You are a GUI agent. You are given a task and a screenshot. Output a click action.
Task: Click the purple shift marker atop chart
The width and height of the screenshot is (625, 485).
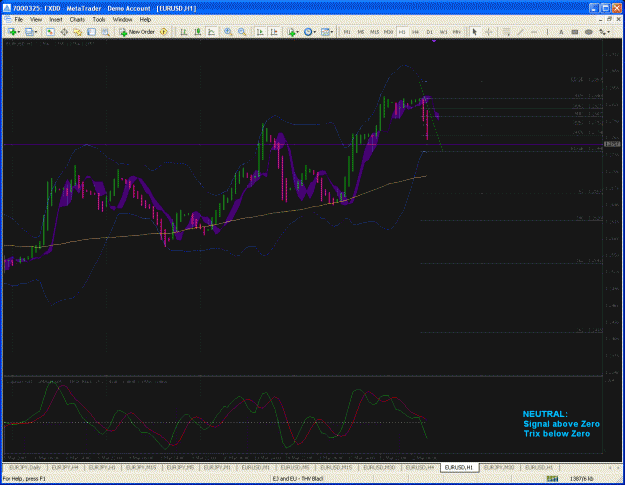[x=434, y=41]
